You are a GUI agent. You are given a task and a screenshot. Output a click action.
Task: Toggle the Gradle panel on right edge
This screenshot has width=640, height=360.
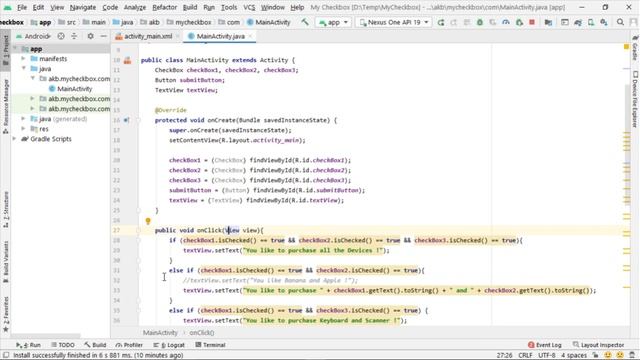point(635,48)
